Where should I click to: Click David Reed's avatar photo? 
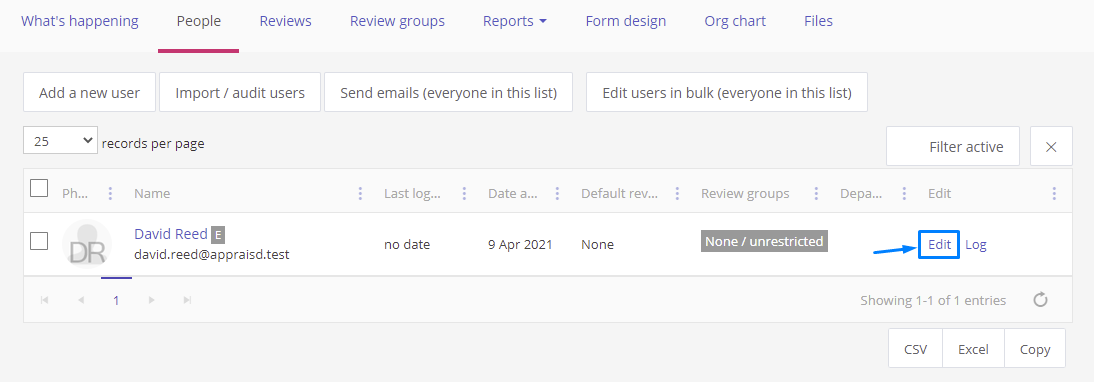pyautogui.click(x=87, y=244)
